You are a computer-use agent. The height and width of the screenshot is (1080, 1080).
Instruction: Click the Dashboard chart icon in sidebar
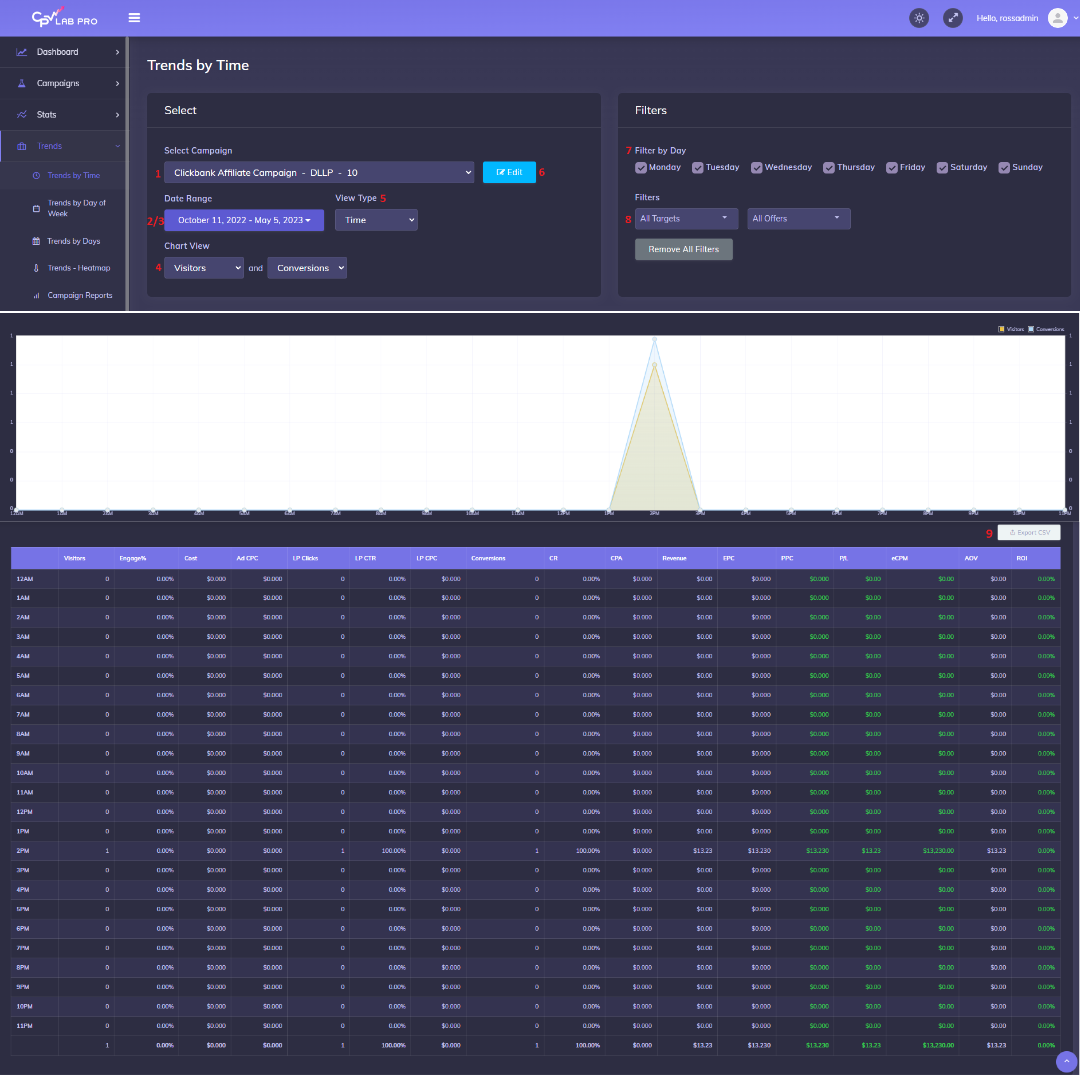point(22,52)
